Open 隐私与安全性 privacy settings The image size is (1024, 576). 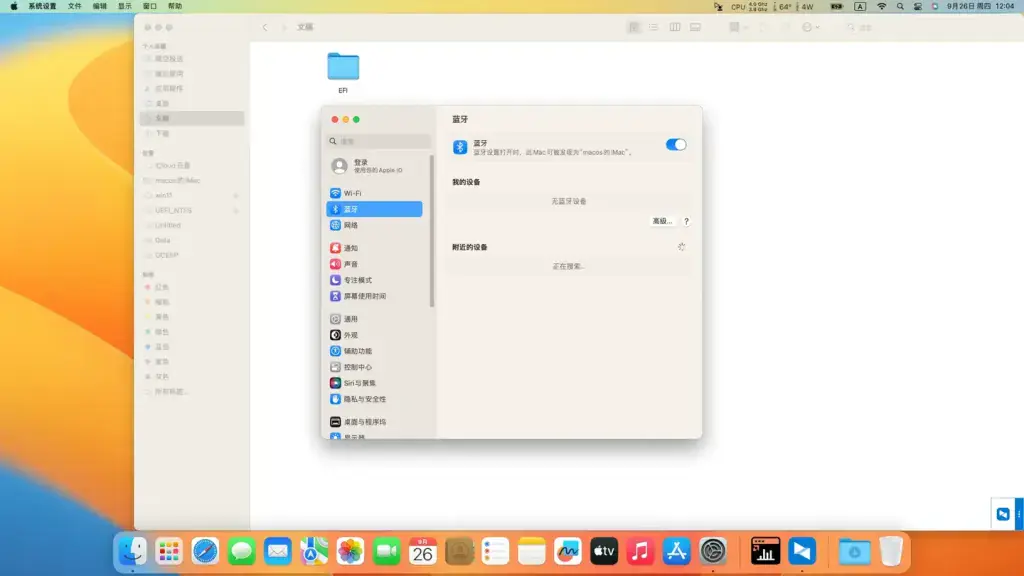click(374, 399)
